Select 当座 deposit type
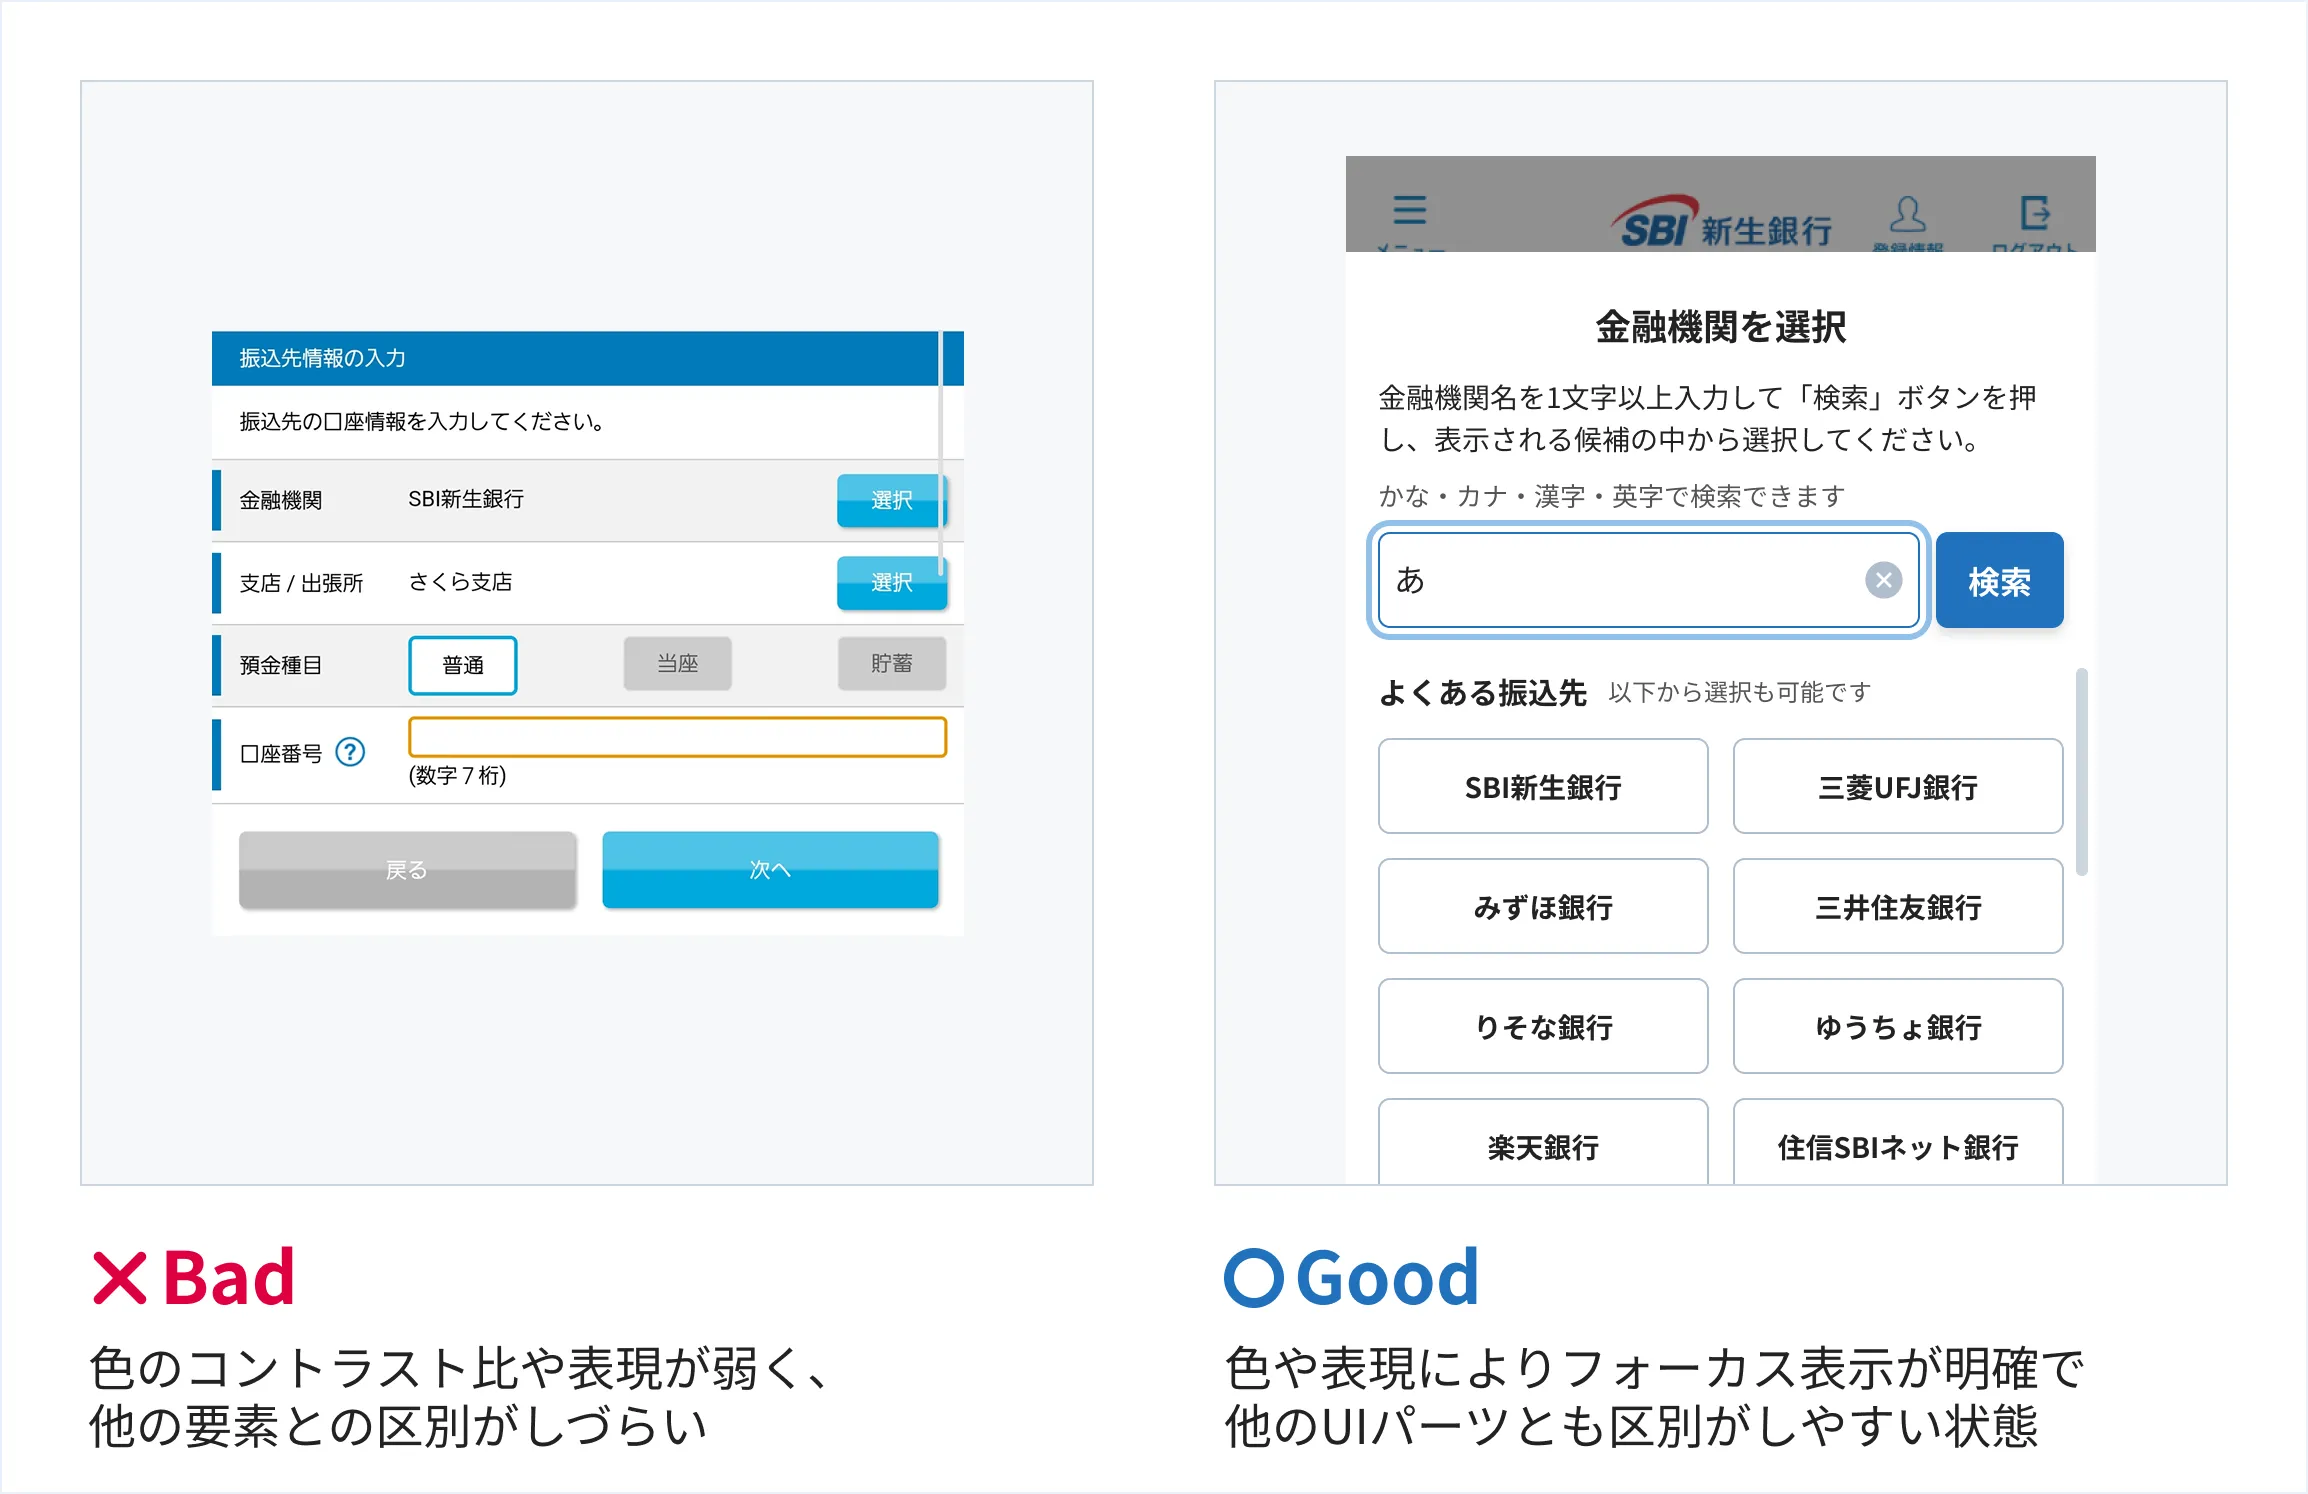 tap(677, 664)
